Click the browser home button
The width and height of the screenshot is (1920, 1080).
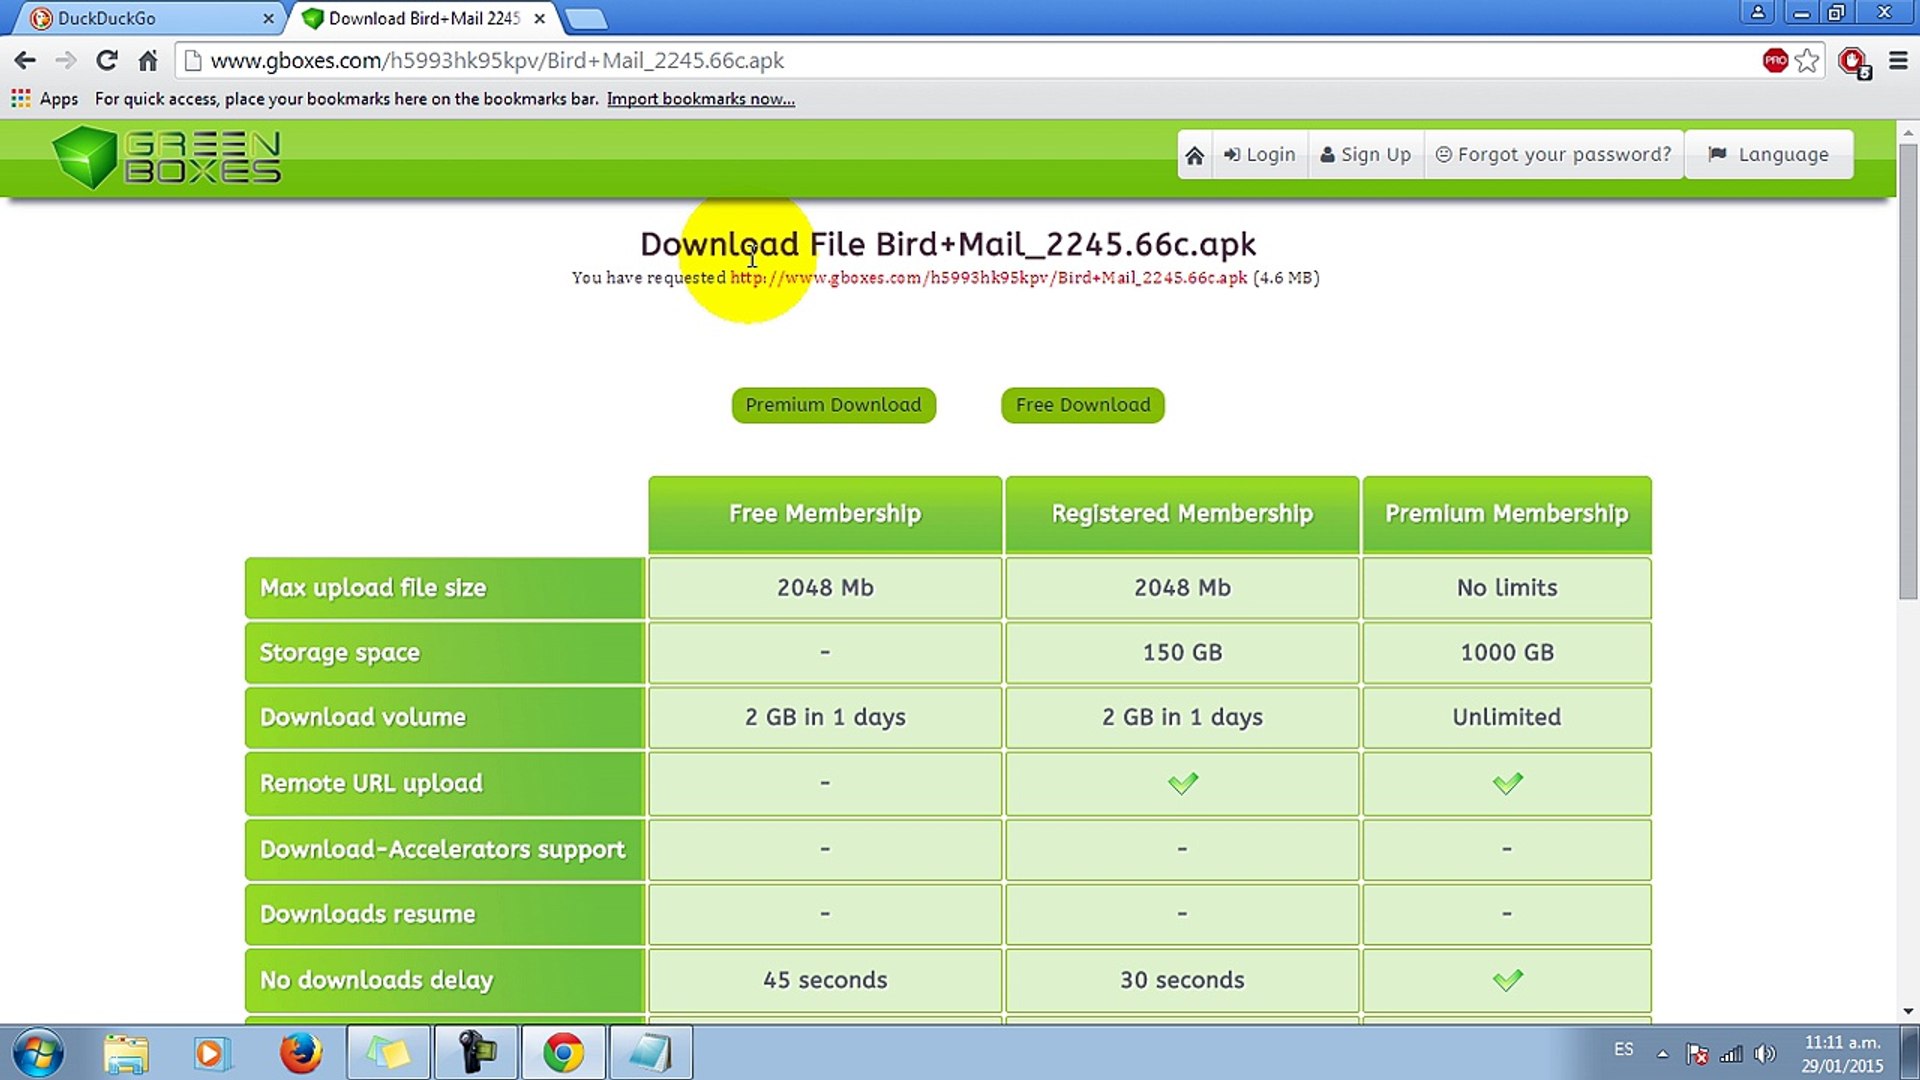[x=148, y=60]
